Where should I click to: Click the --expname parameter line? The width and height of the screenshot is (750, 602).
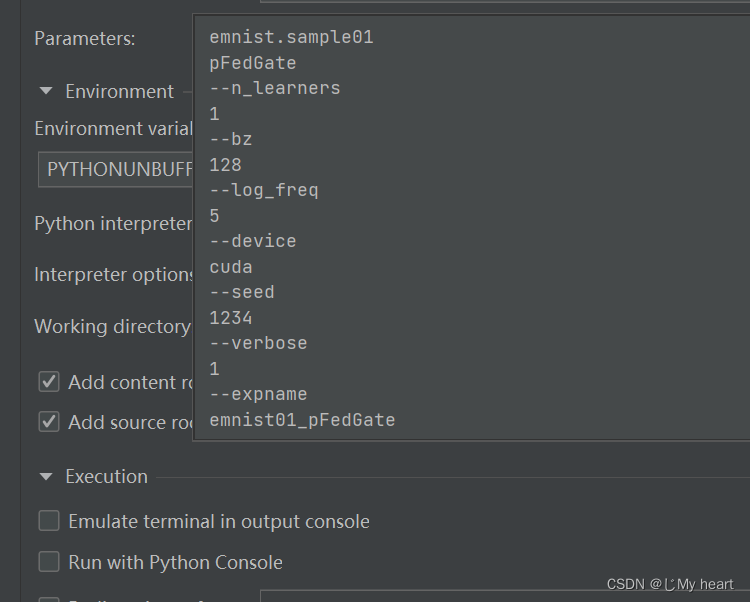(x=258, y=394)
